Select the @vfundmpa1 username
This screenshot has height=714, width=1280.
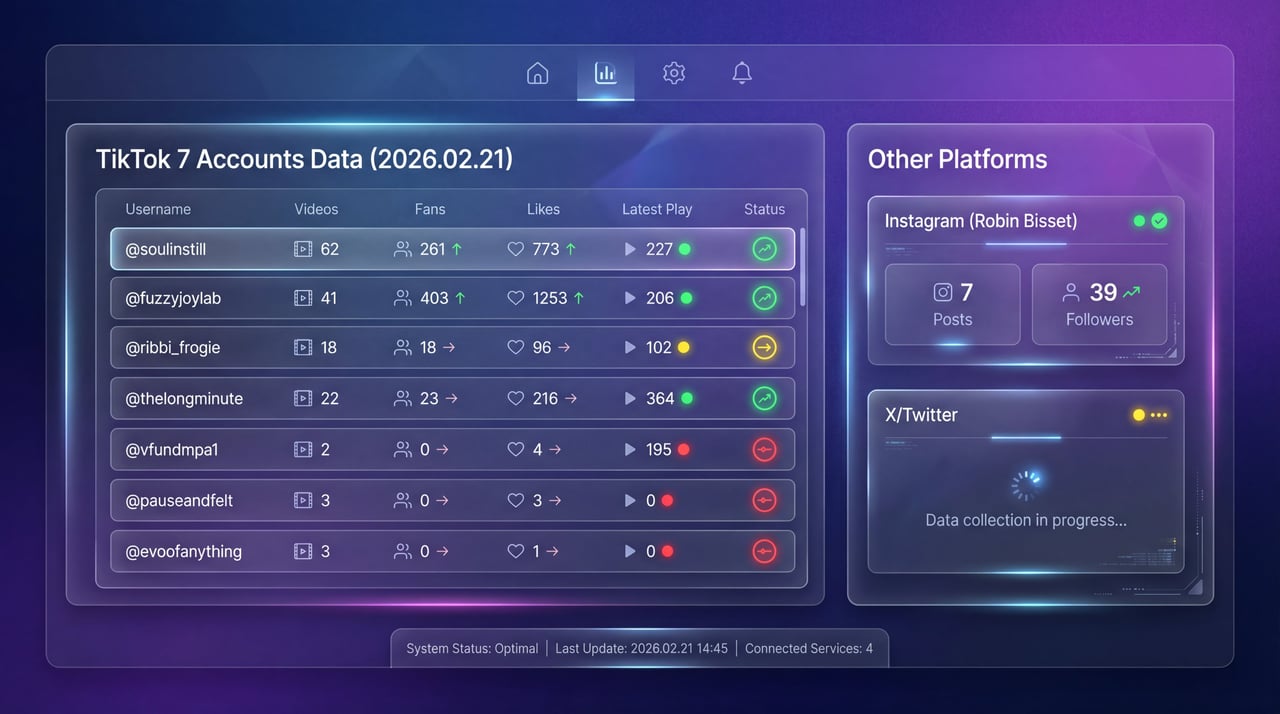coord(171,450)
